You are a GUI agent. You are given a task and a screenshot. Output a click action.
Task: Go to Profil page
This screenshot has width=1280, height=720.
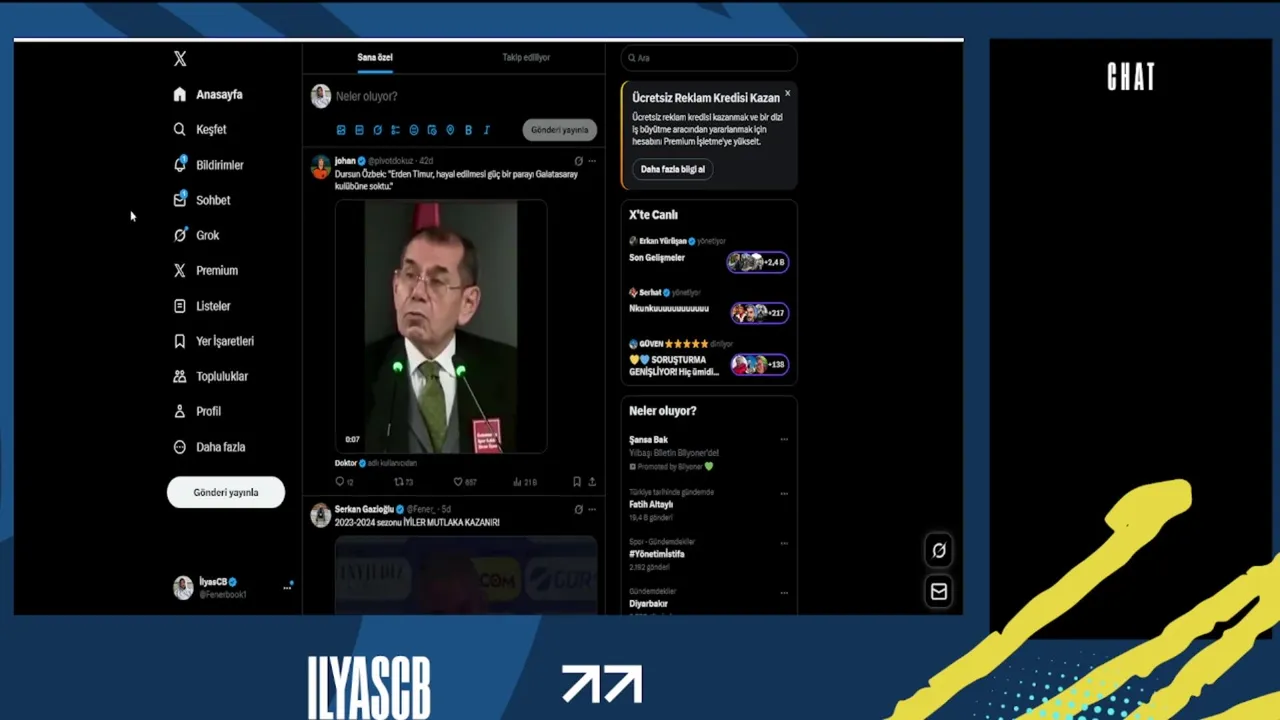click(197, 411)
